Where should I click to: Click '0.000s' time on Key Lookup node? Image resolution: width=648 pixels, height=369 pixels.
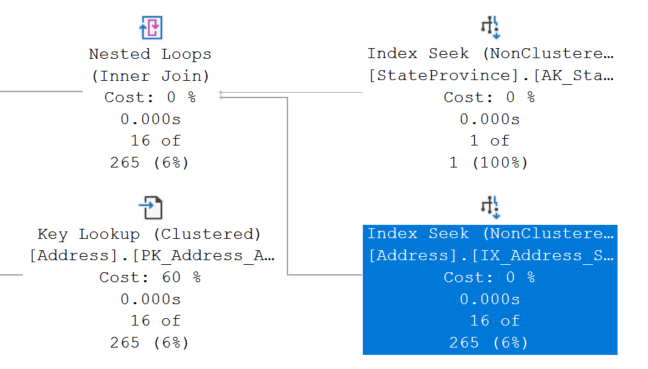150,299
